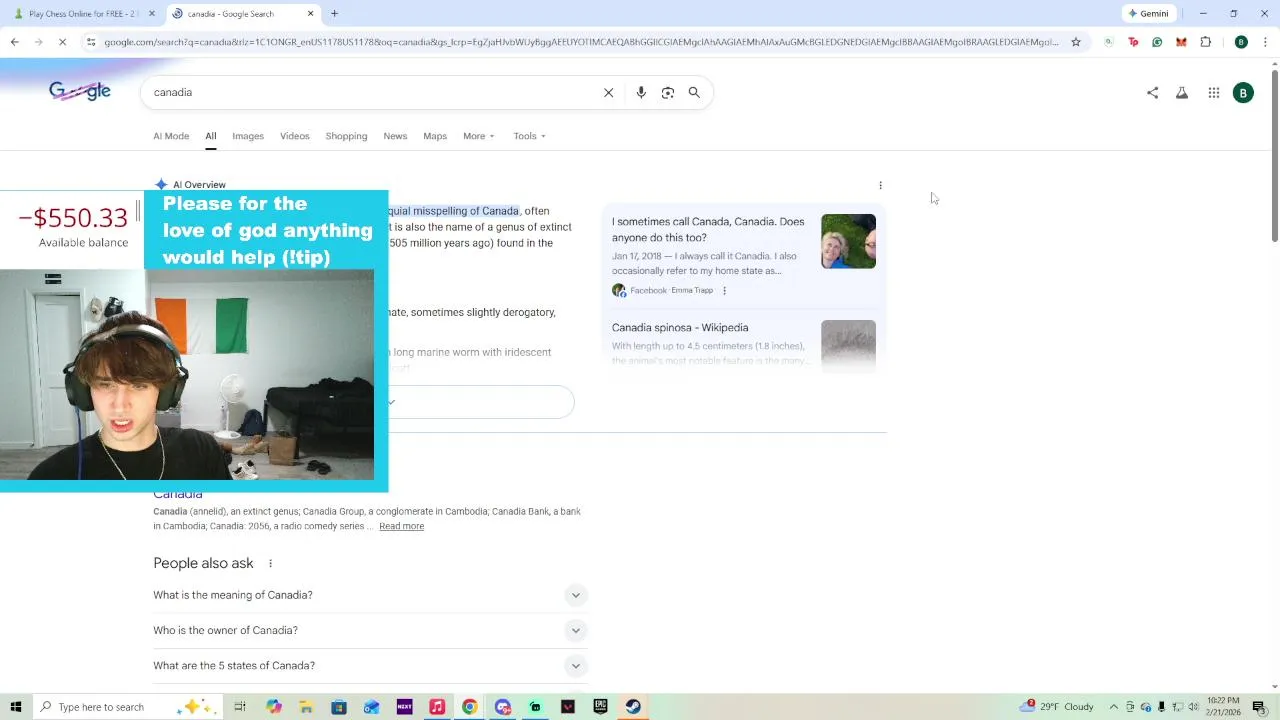Click the page vertical scrollbar

coord(1274,156)
